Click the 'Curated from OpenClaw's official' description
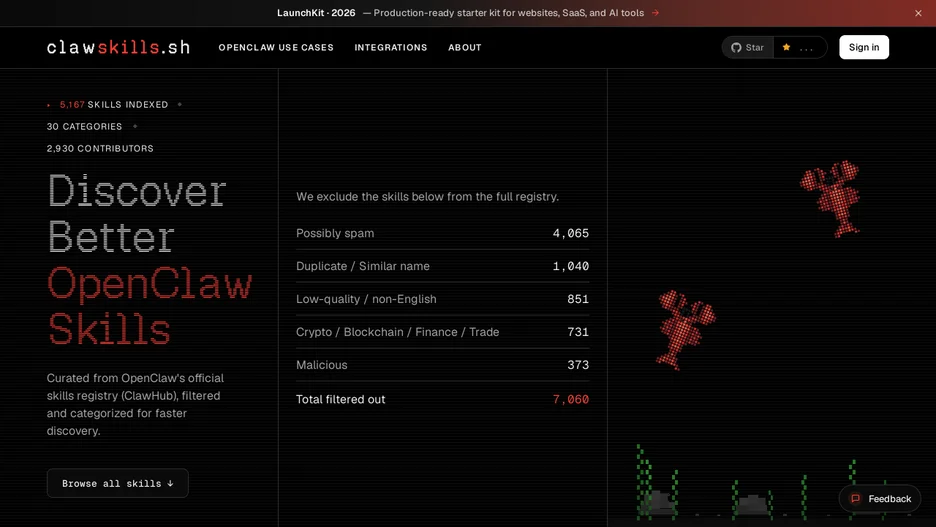Viewport: 936px width, 527px height. click(x=136, y=404)
